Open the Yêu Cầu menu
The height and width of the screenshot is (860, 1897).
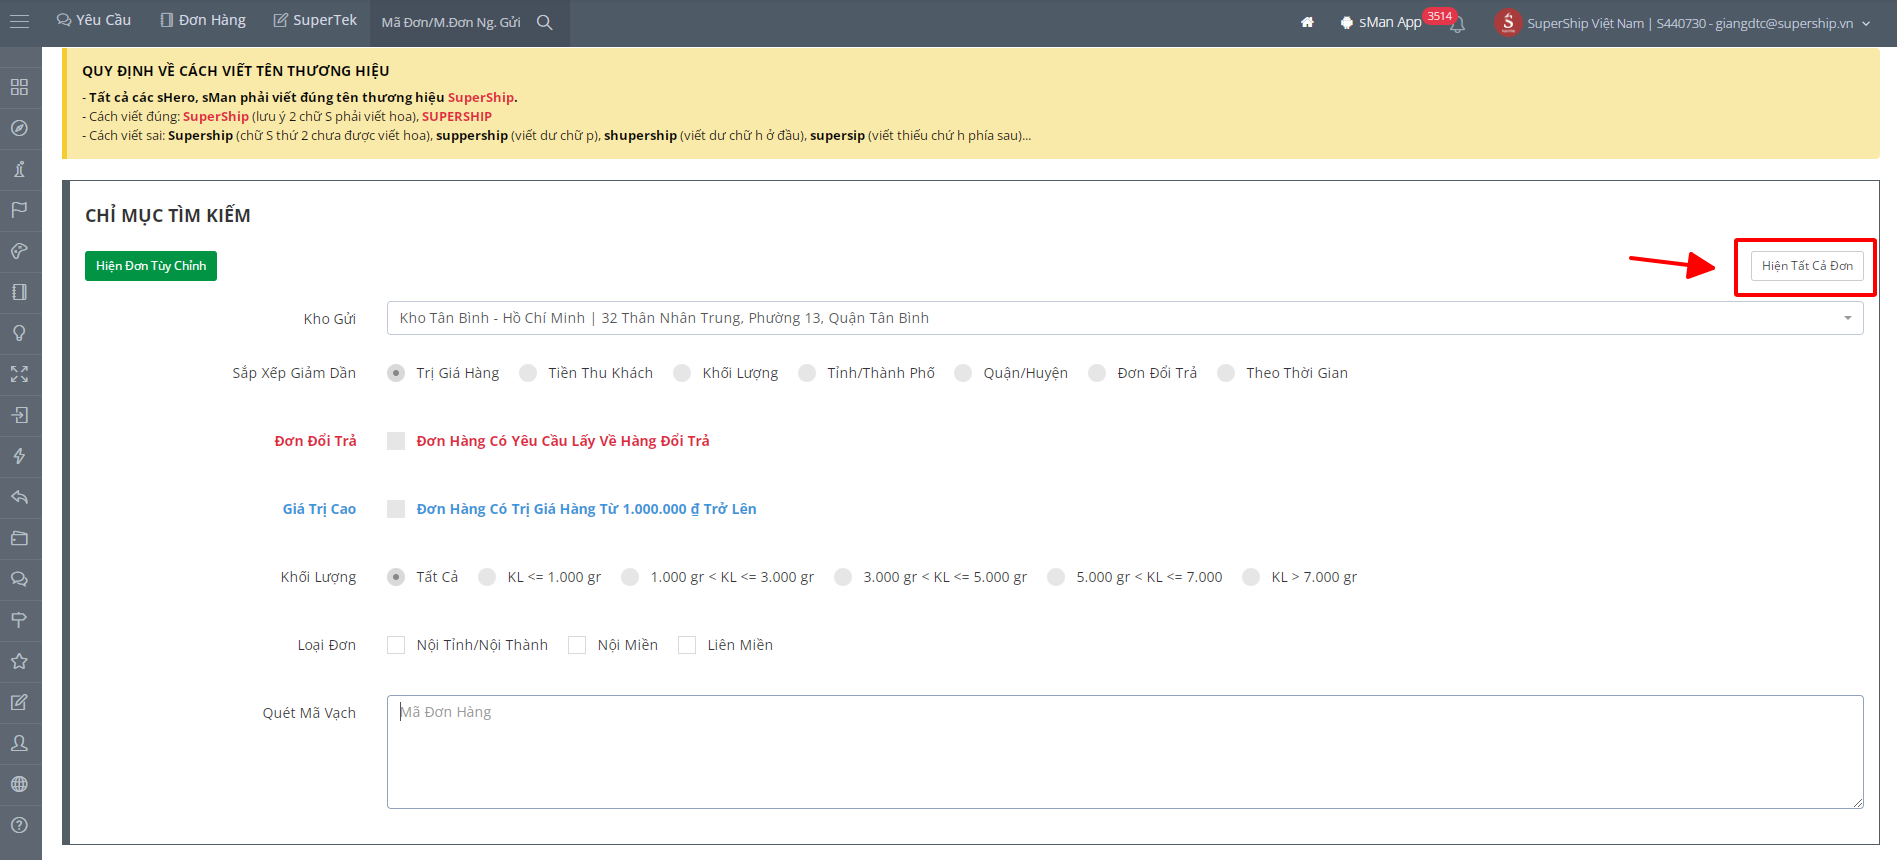click(94, 20)
